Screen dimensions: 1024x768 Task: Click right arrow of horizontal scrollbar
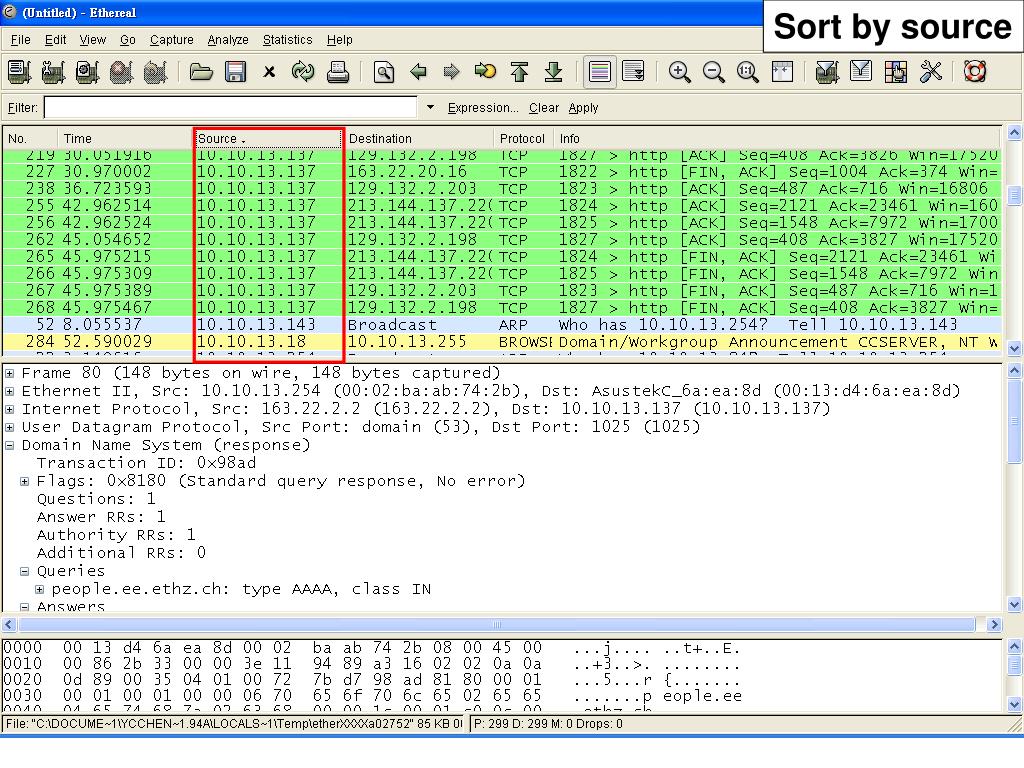pos(994,625)
